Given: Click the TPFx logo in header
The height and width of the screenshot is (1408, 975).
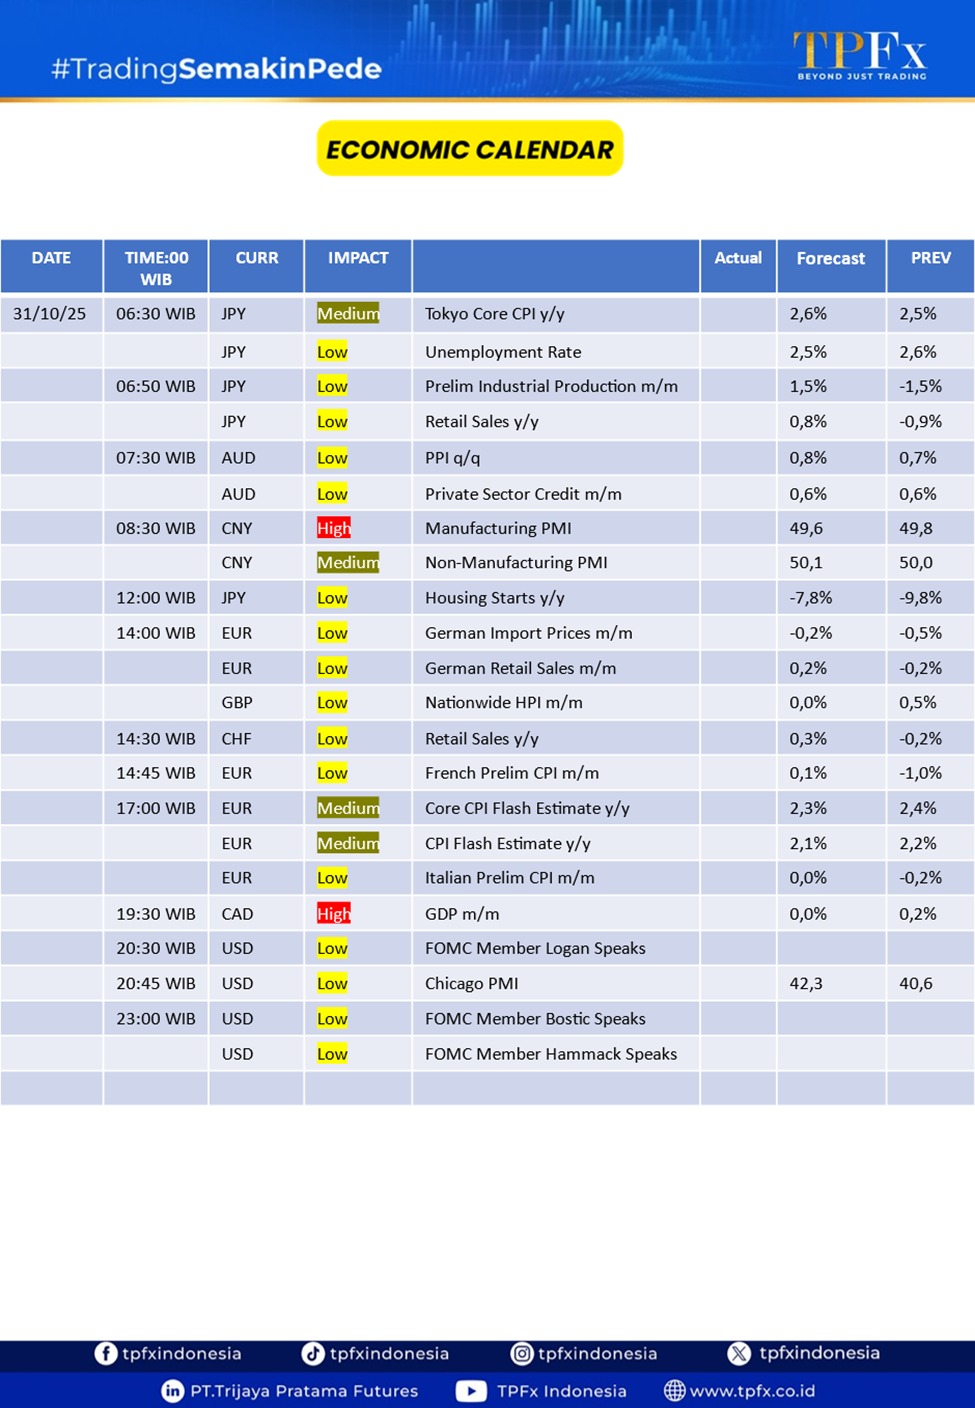Looking at the screenshot, I should pyautogui.click(x=860, y=54).
